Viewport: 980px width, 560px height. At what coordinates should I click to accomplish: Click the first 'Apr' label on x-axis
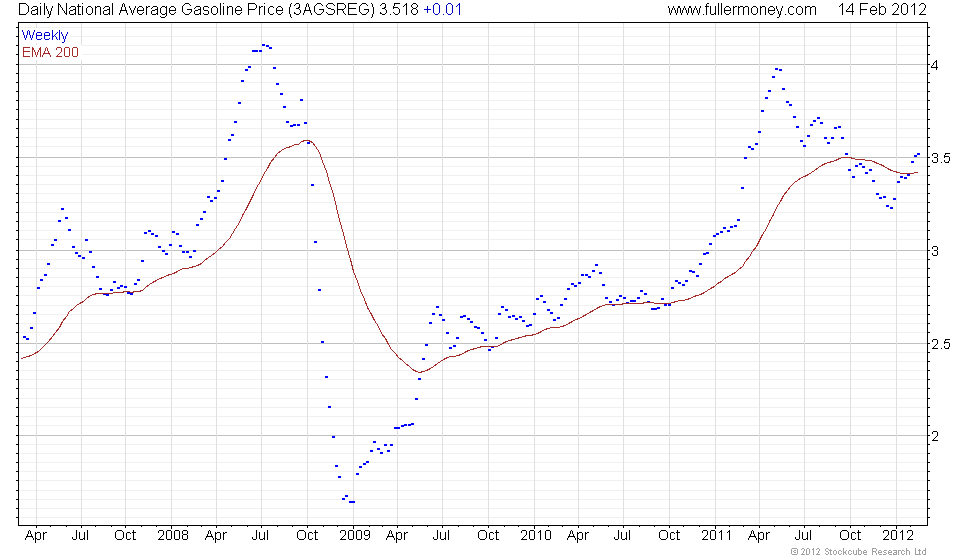(x=36, y=536)
